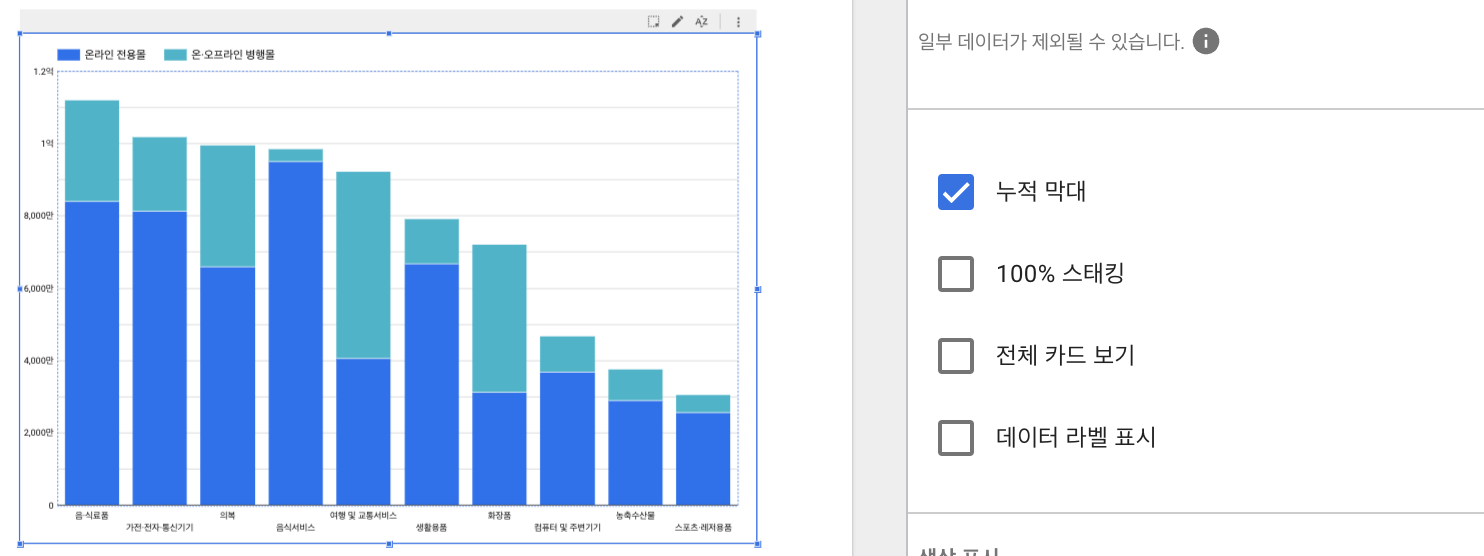Viewport: 1484px width, 556px height.
Task: Click the 일부 데이터가 제외될 수 있습니다 notice text
Action: [1051, 42]
